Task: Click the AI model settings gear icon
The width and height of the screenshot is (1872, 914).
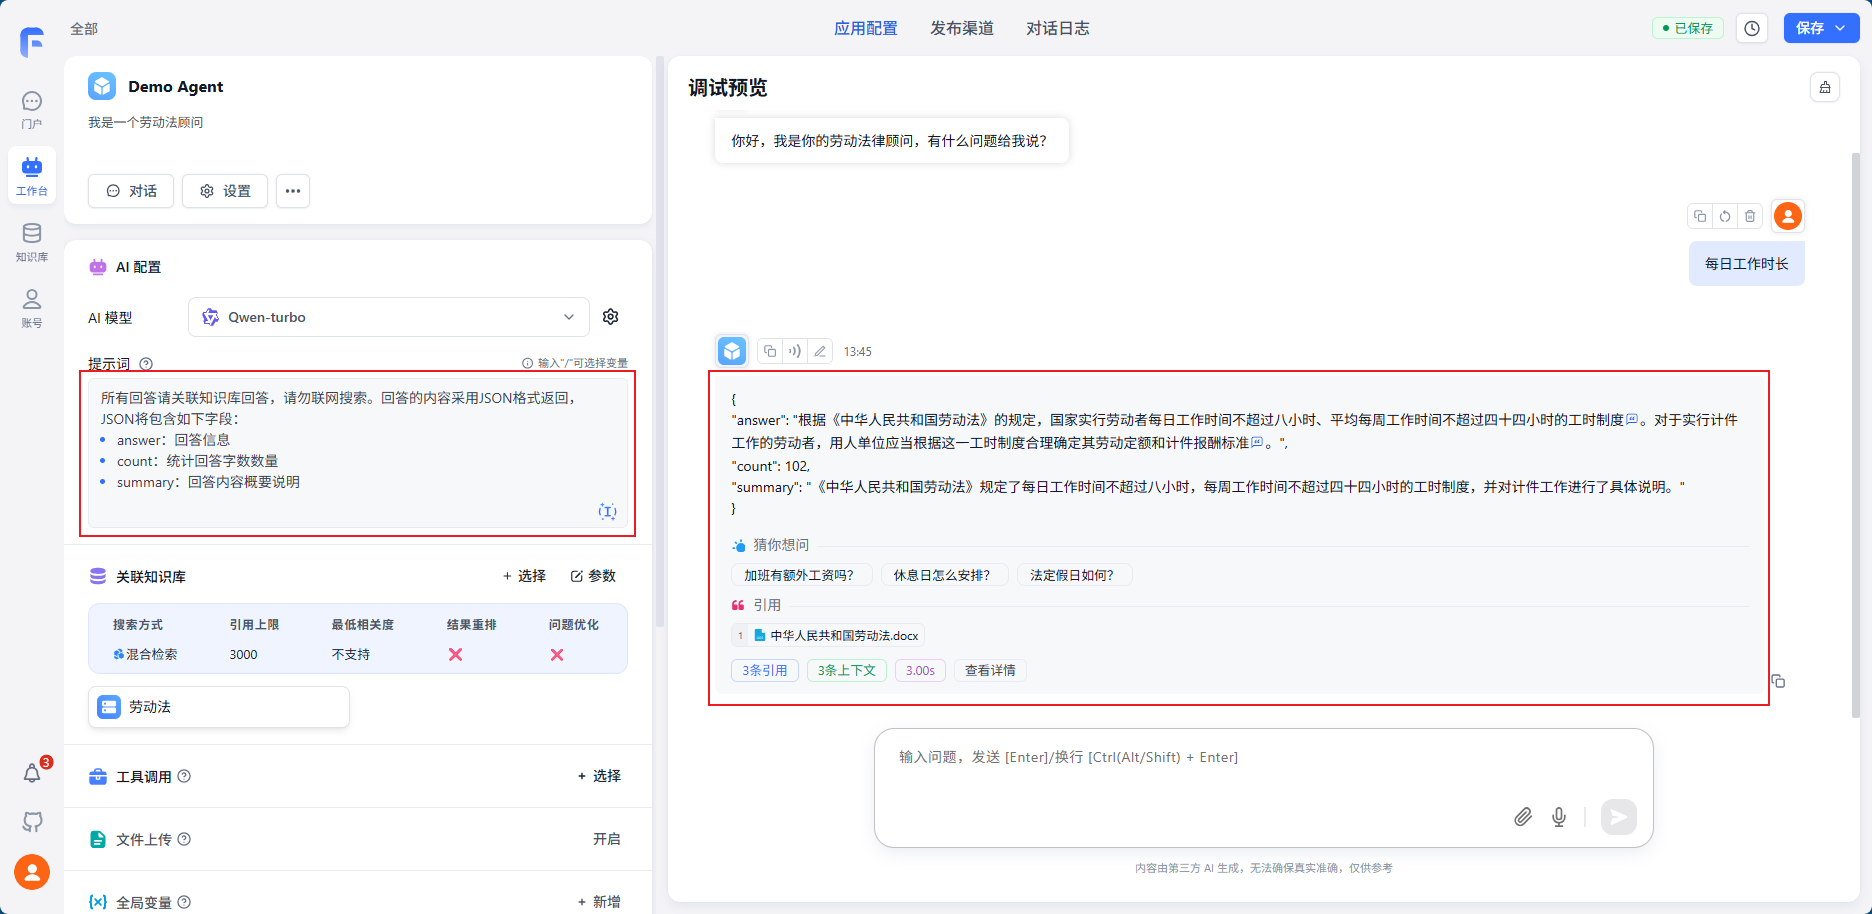Action: 610,317
